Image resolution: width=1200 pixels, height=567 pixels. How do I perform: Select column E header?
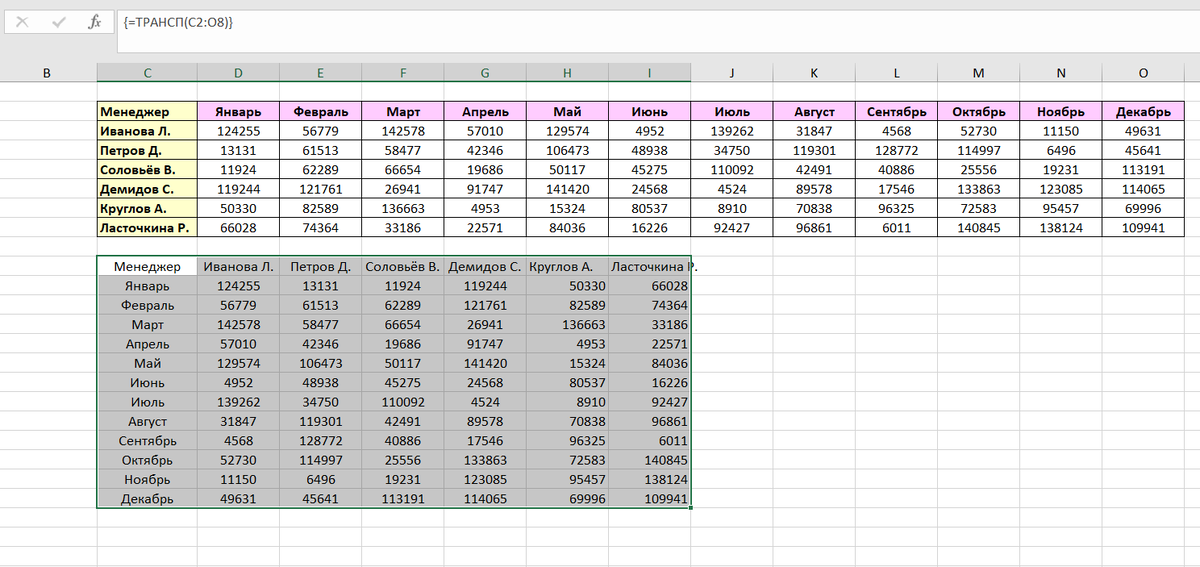pyautogui.click(x=320, y=72)
